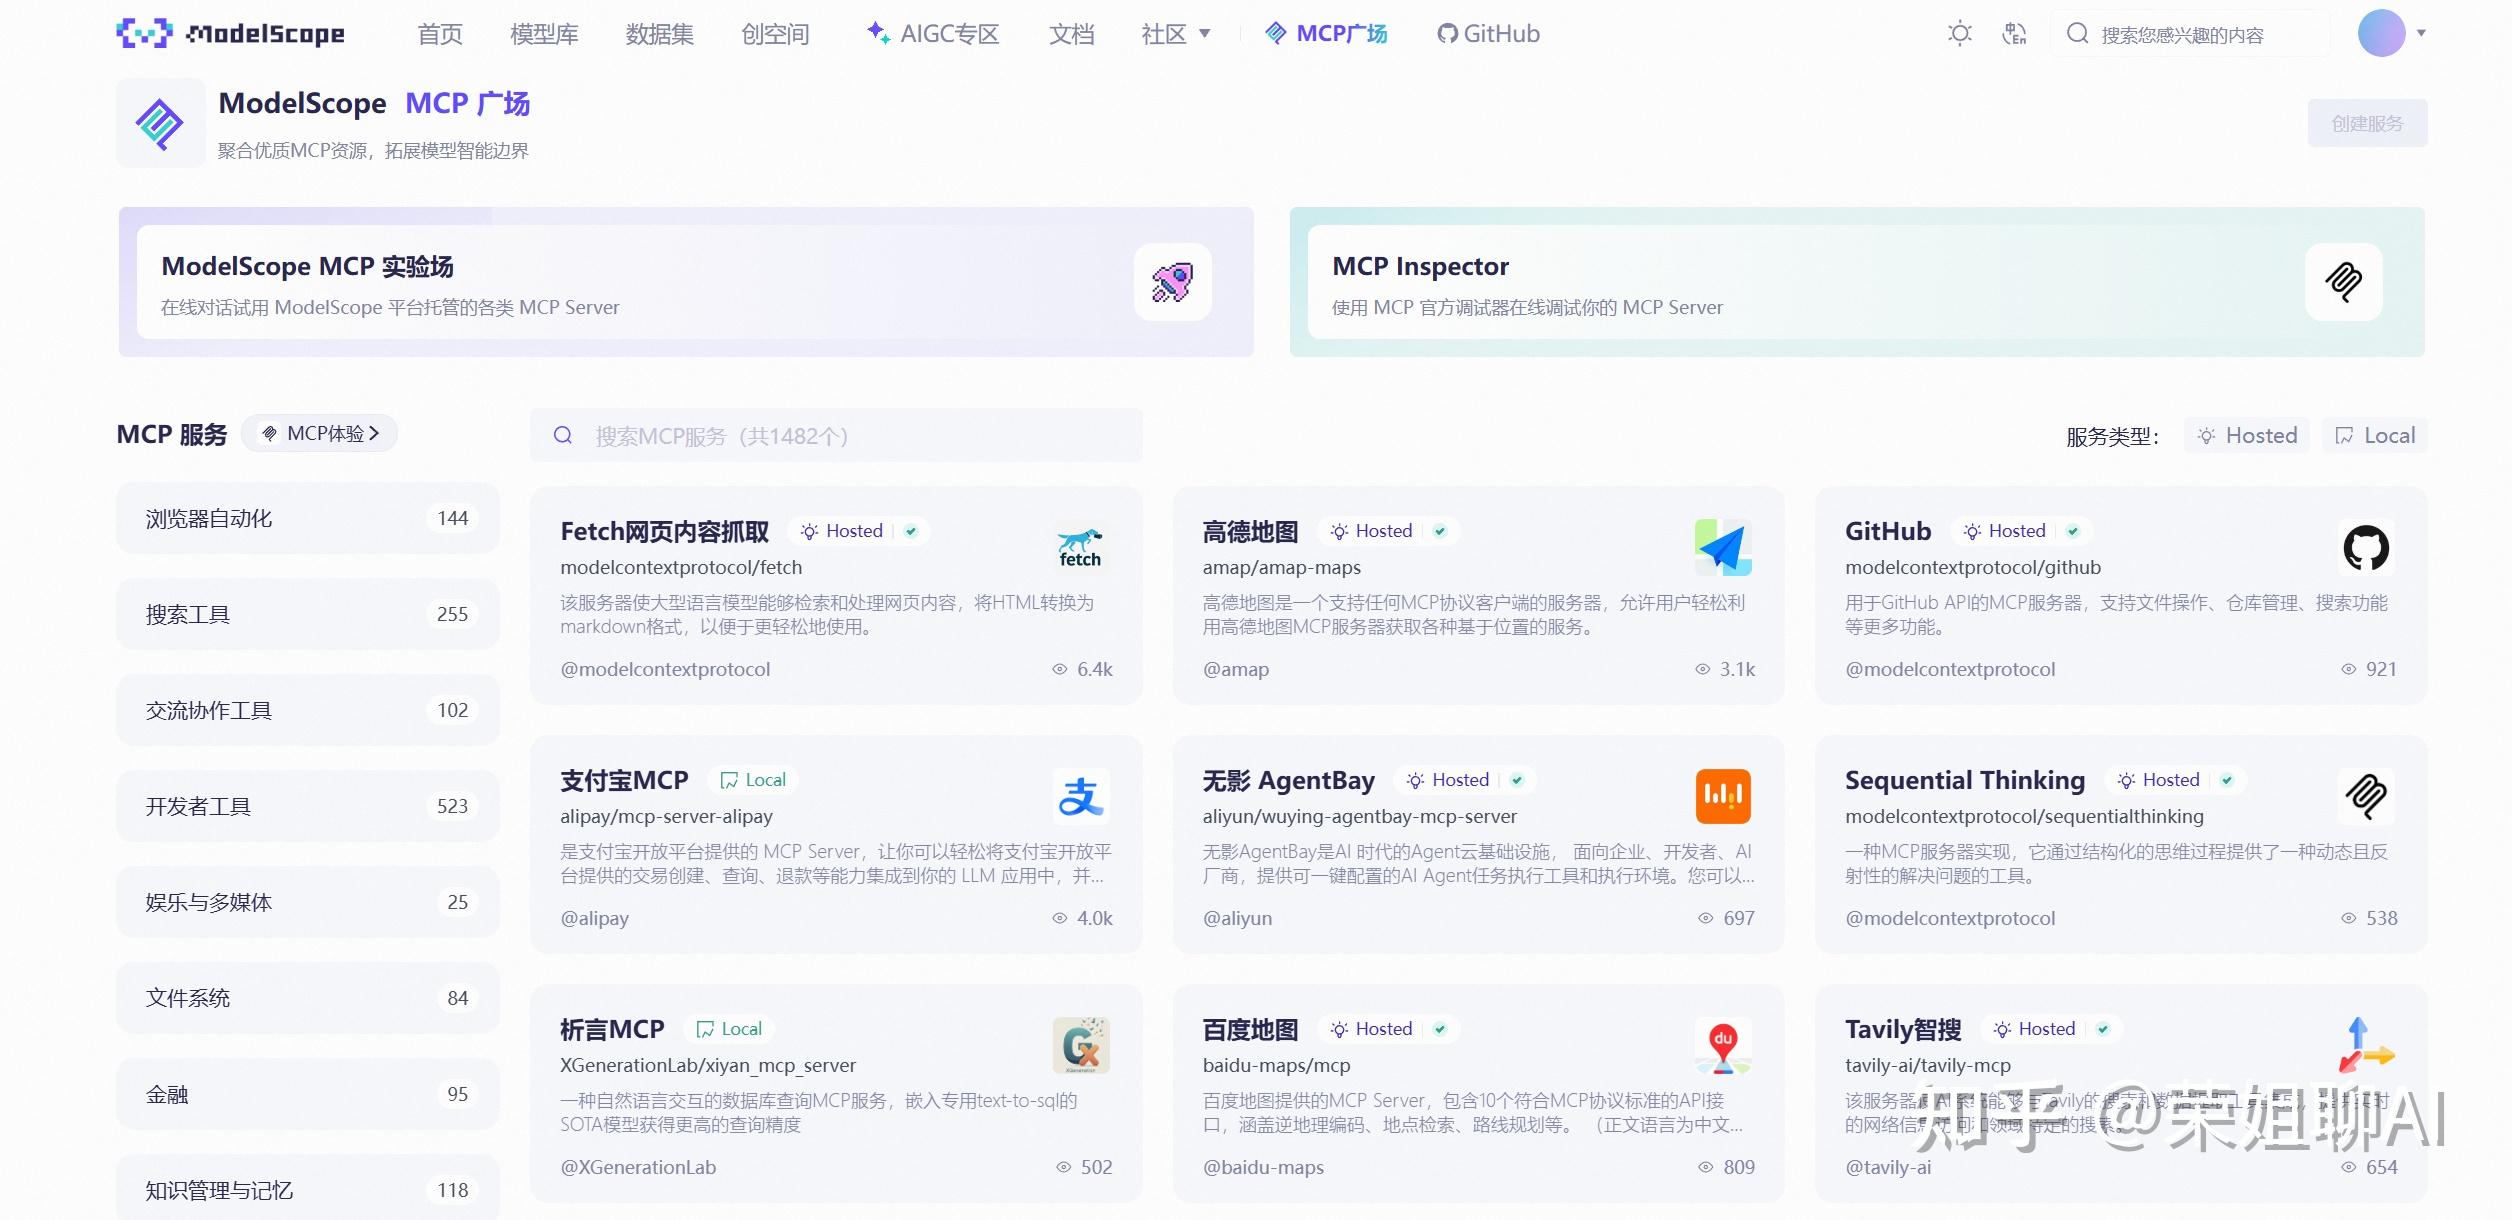Click the rocket icon on MCP 实验场 card
The width and height of the screenshot is (2512, 1220).
[1172, 283]
